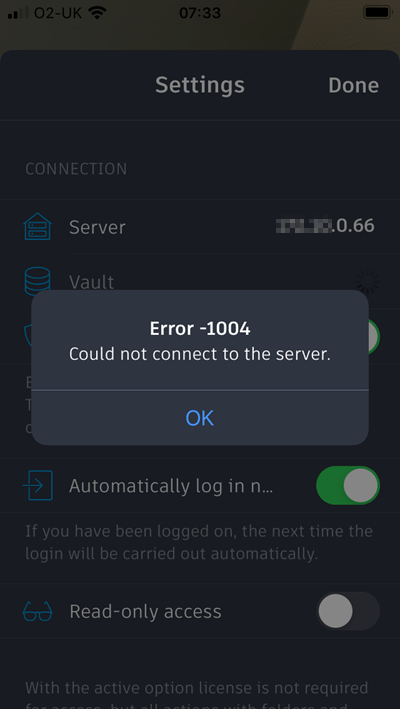400x709 pixels.
Task: Open the Vault selection row
Action: click(x=200, y=281)
